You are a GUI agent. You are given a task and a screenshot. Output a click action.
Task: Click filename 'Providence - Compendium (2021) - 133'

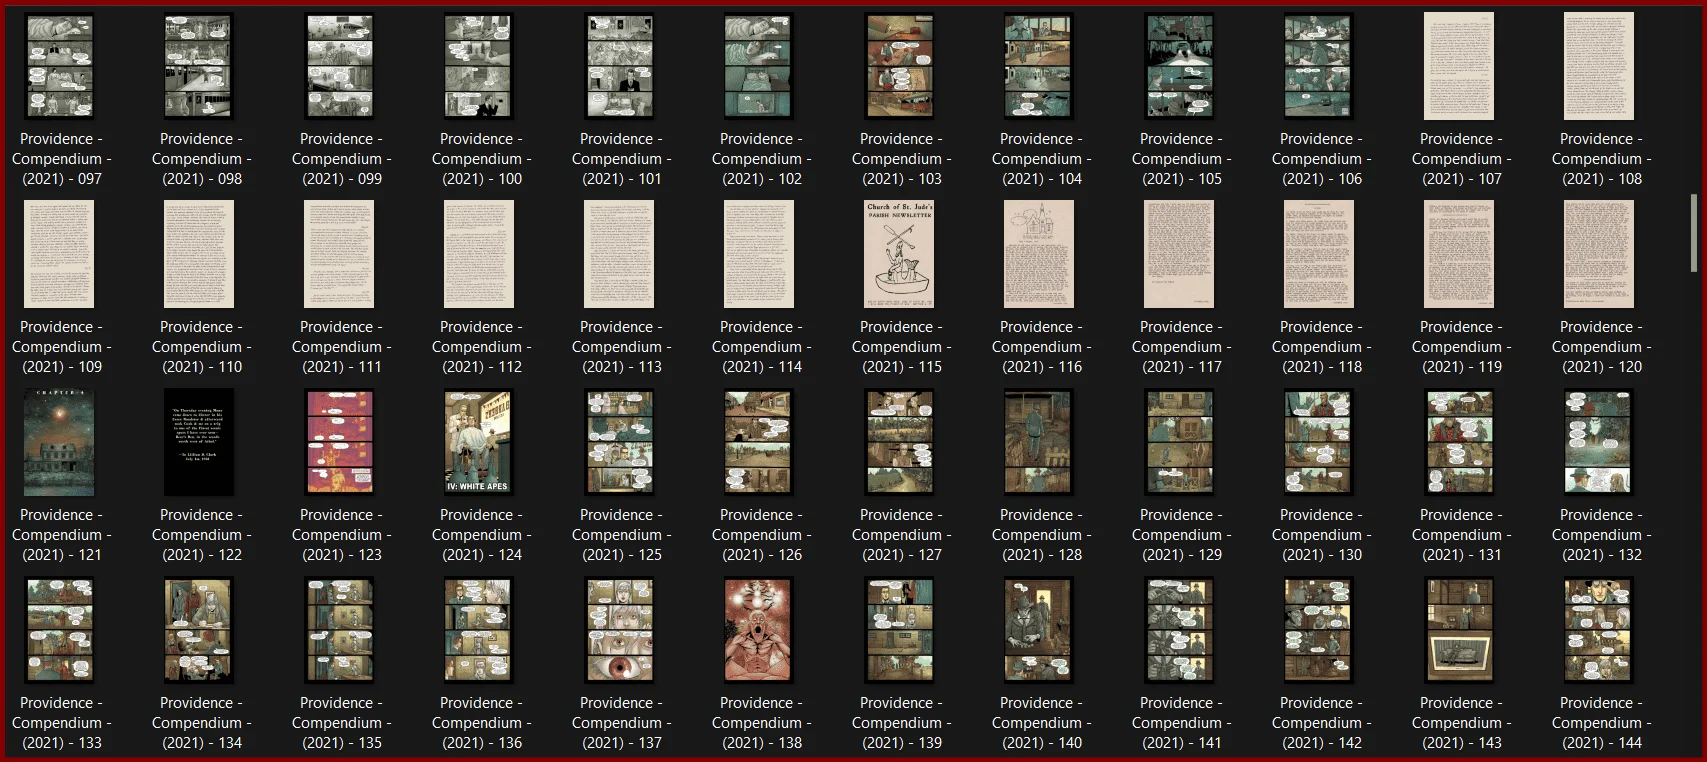coord(61,723)
